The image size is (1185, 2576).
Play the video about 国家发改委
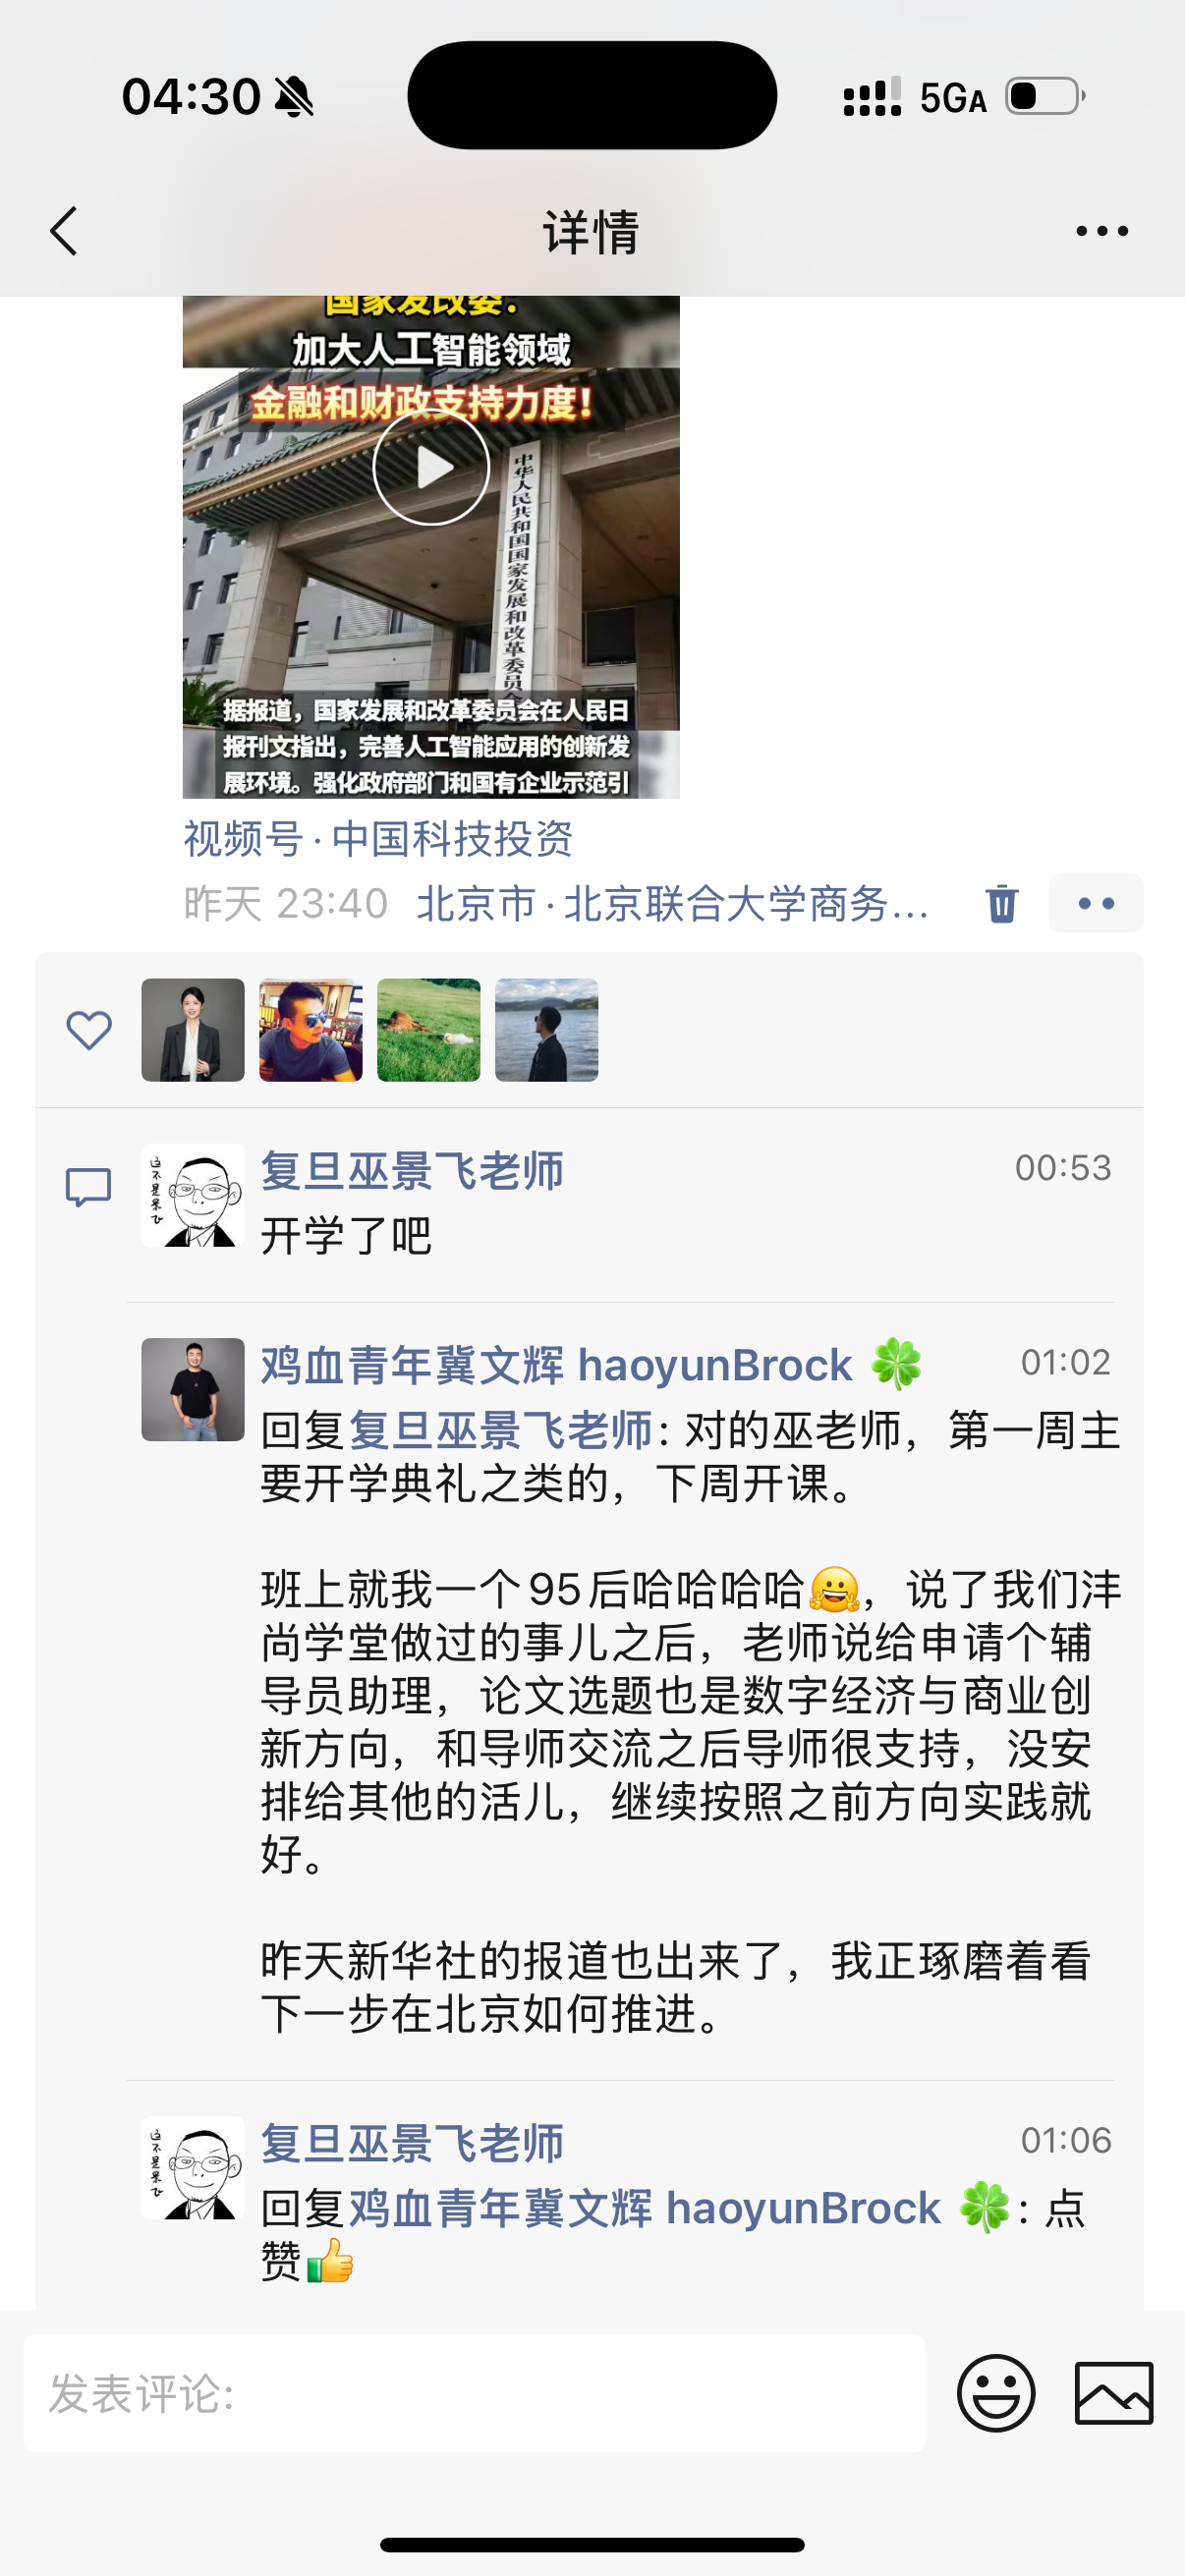click(x=431, y=468)
